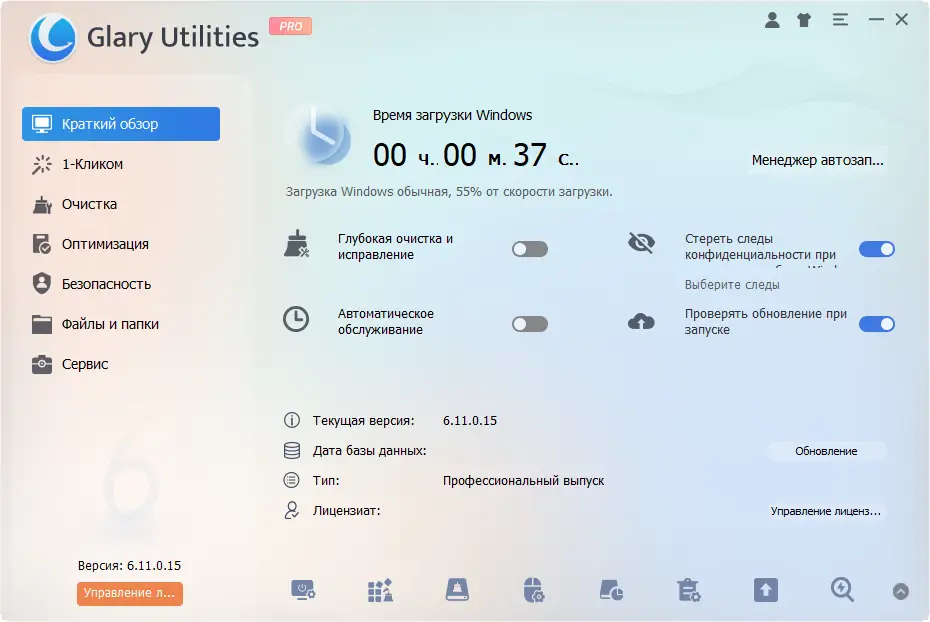Open the driver tool mouse icon in bottom toolbar
The width and height of the screenshot is (930, 622).
[534, 590]
